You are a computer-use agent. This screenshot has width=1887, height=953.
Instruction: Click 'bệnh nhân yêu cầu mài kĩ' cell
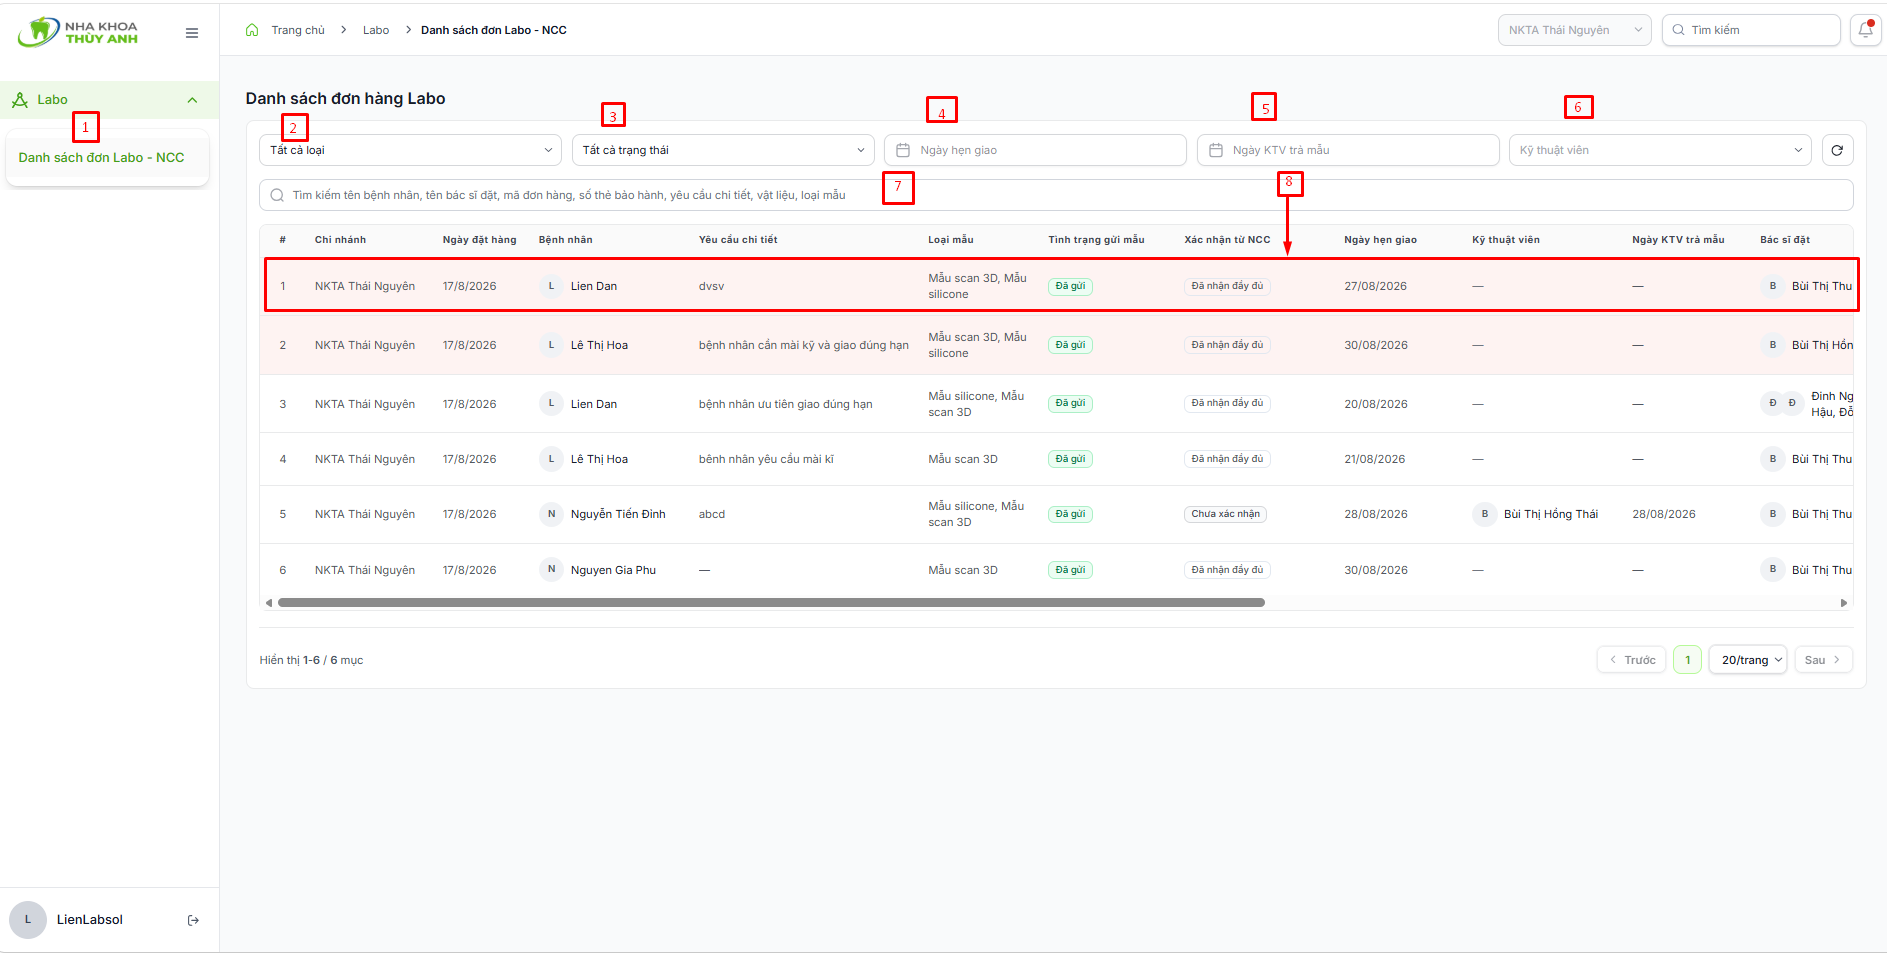[x=766, y=459]
